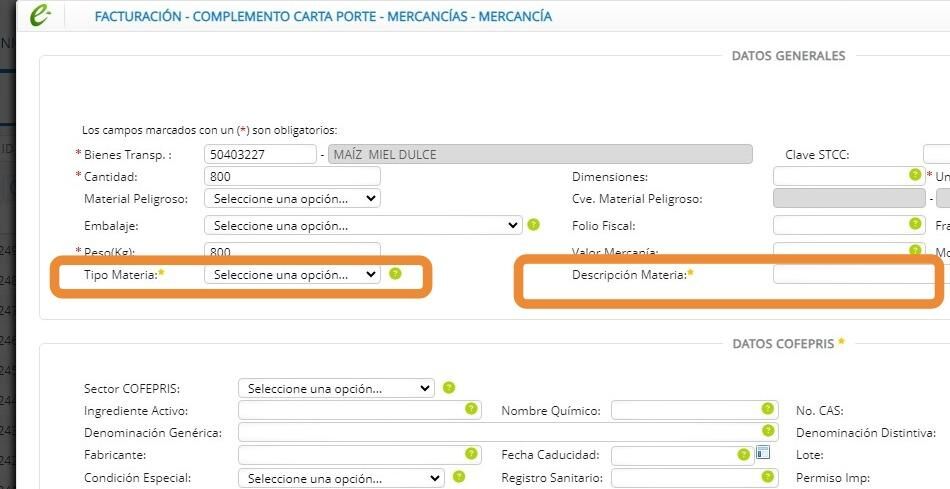Click the Cantidad input field

tap(292, 176)
